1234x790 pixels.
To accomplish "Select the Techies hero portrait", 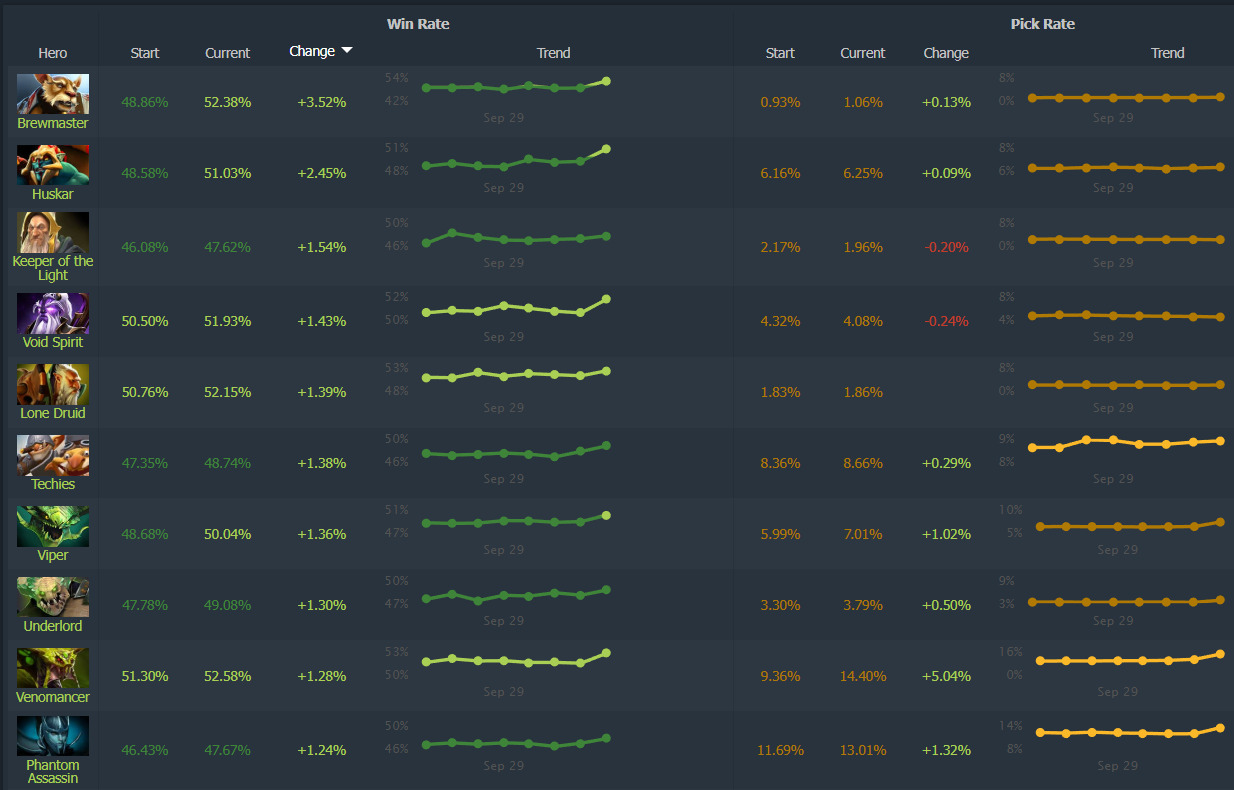I will click(53, 455).
